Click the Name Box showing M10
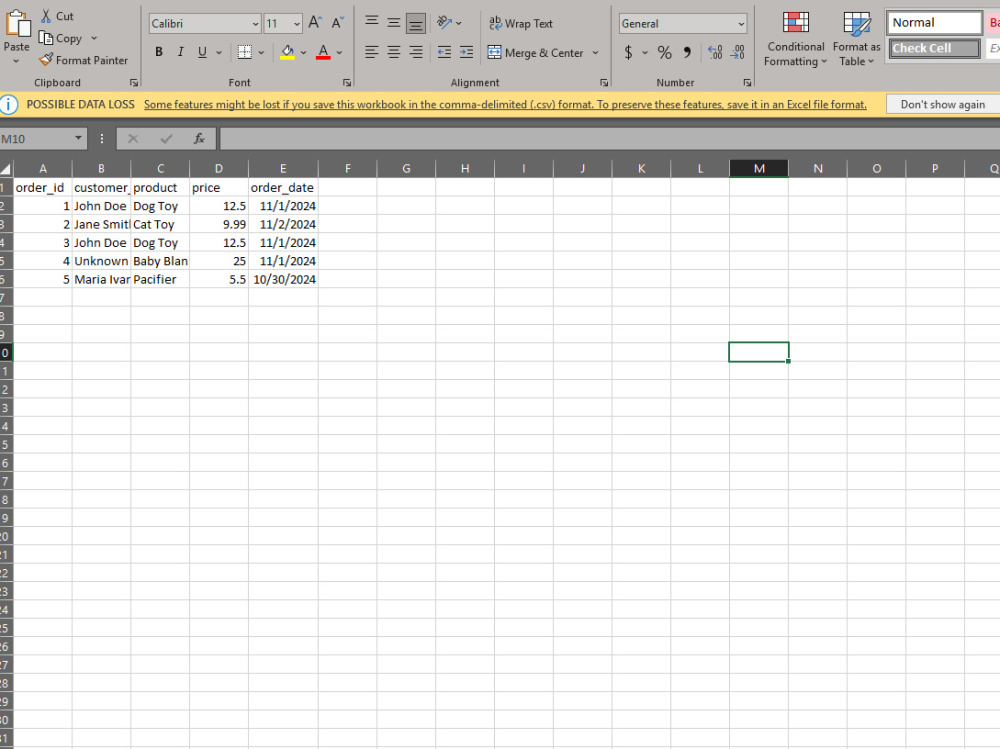This screenshot has height=749, width=1000. 36,138
